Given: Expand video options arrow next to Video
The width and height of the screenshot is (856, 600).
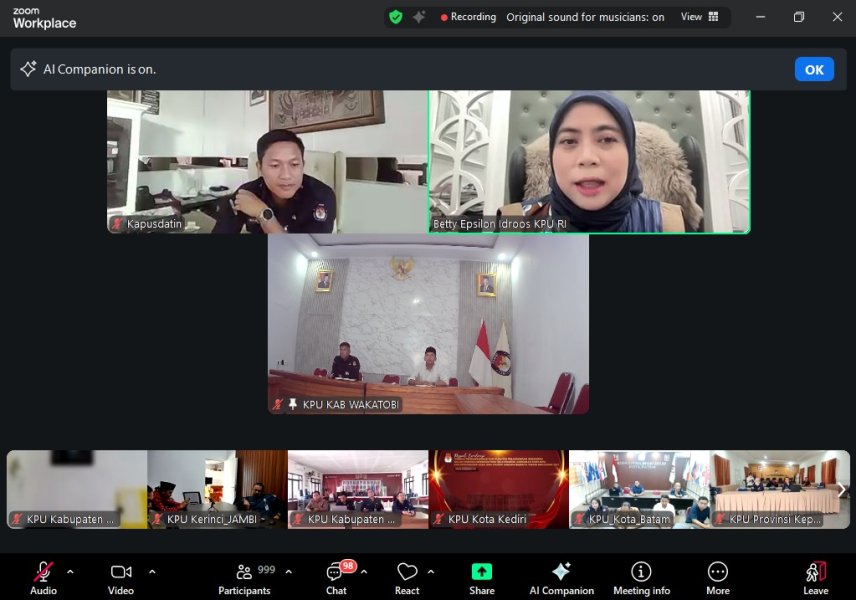Looking at the screenshot, I should tap(152, 572).
